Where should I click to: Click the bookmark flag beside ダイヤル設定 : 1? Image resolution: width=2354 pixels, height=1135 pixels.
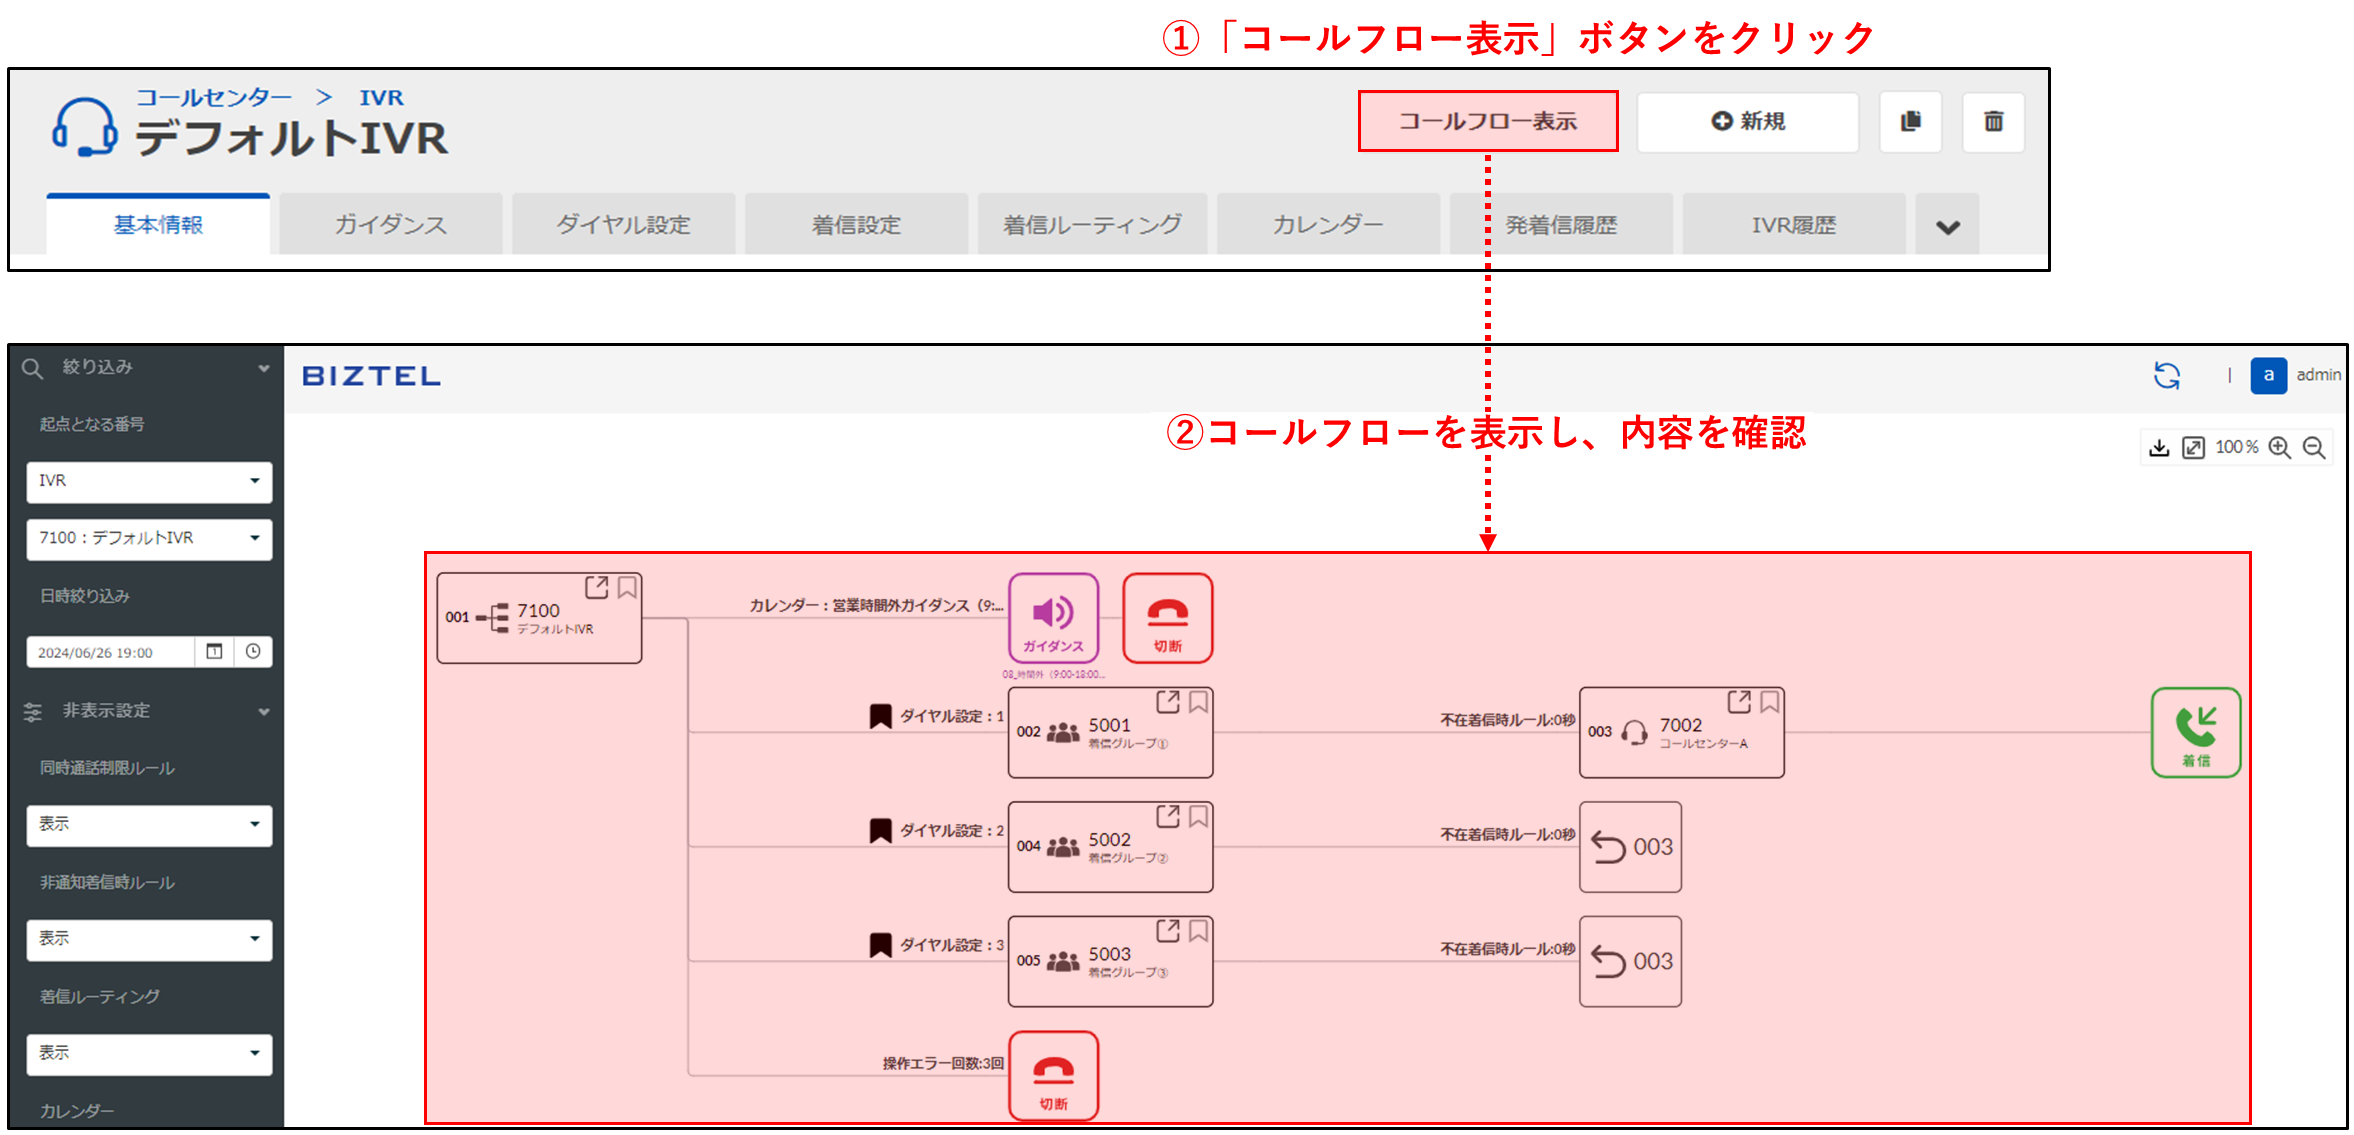pos(880,716)
